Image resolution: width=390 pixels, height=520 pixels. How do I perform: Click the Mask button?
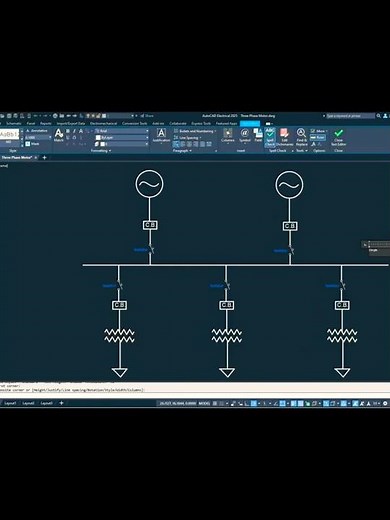click(x=32, y=144)
